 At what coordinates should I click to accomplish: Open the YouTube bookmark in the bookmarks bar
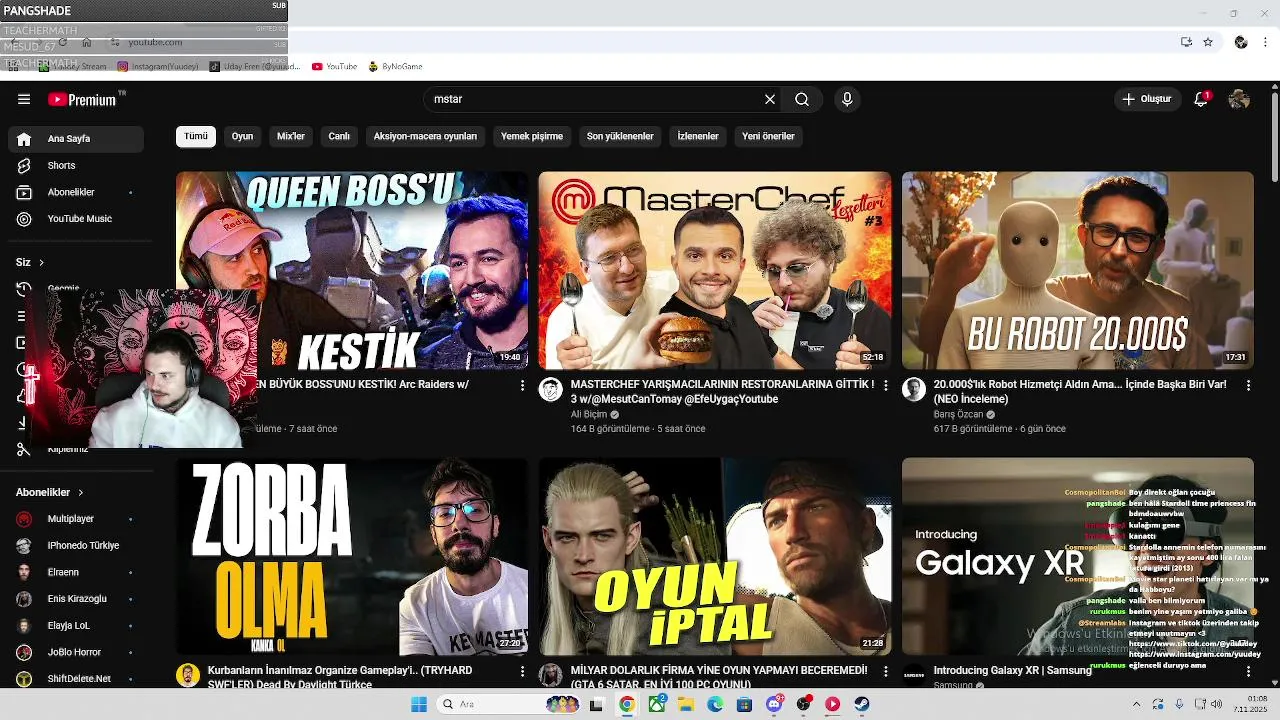tap(335, 67)
